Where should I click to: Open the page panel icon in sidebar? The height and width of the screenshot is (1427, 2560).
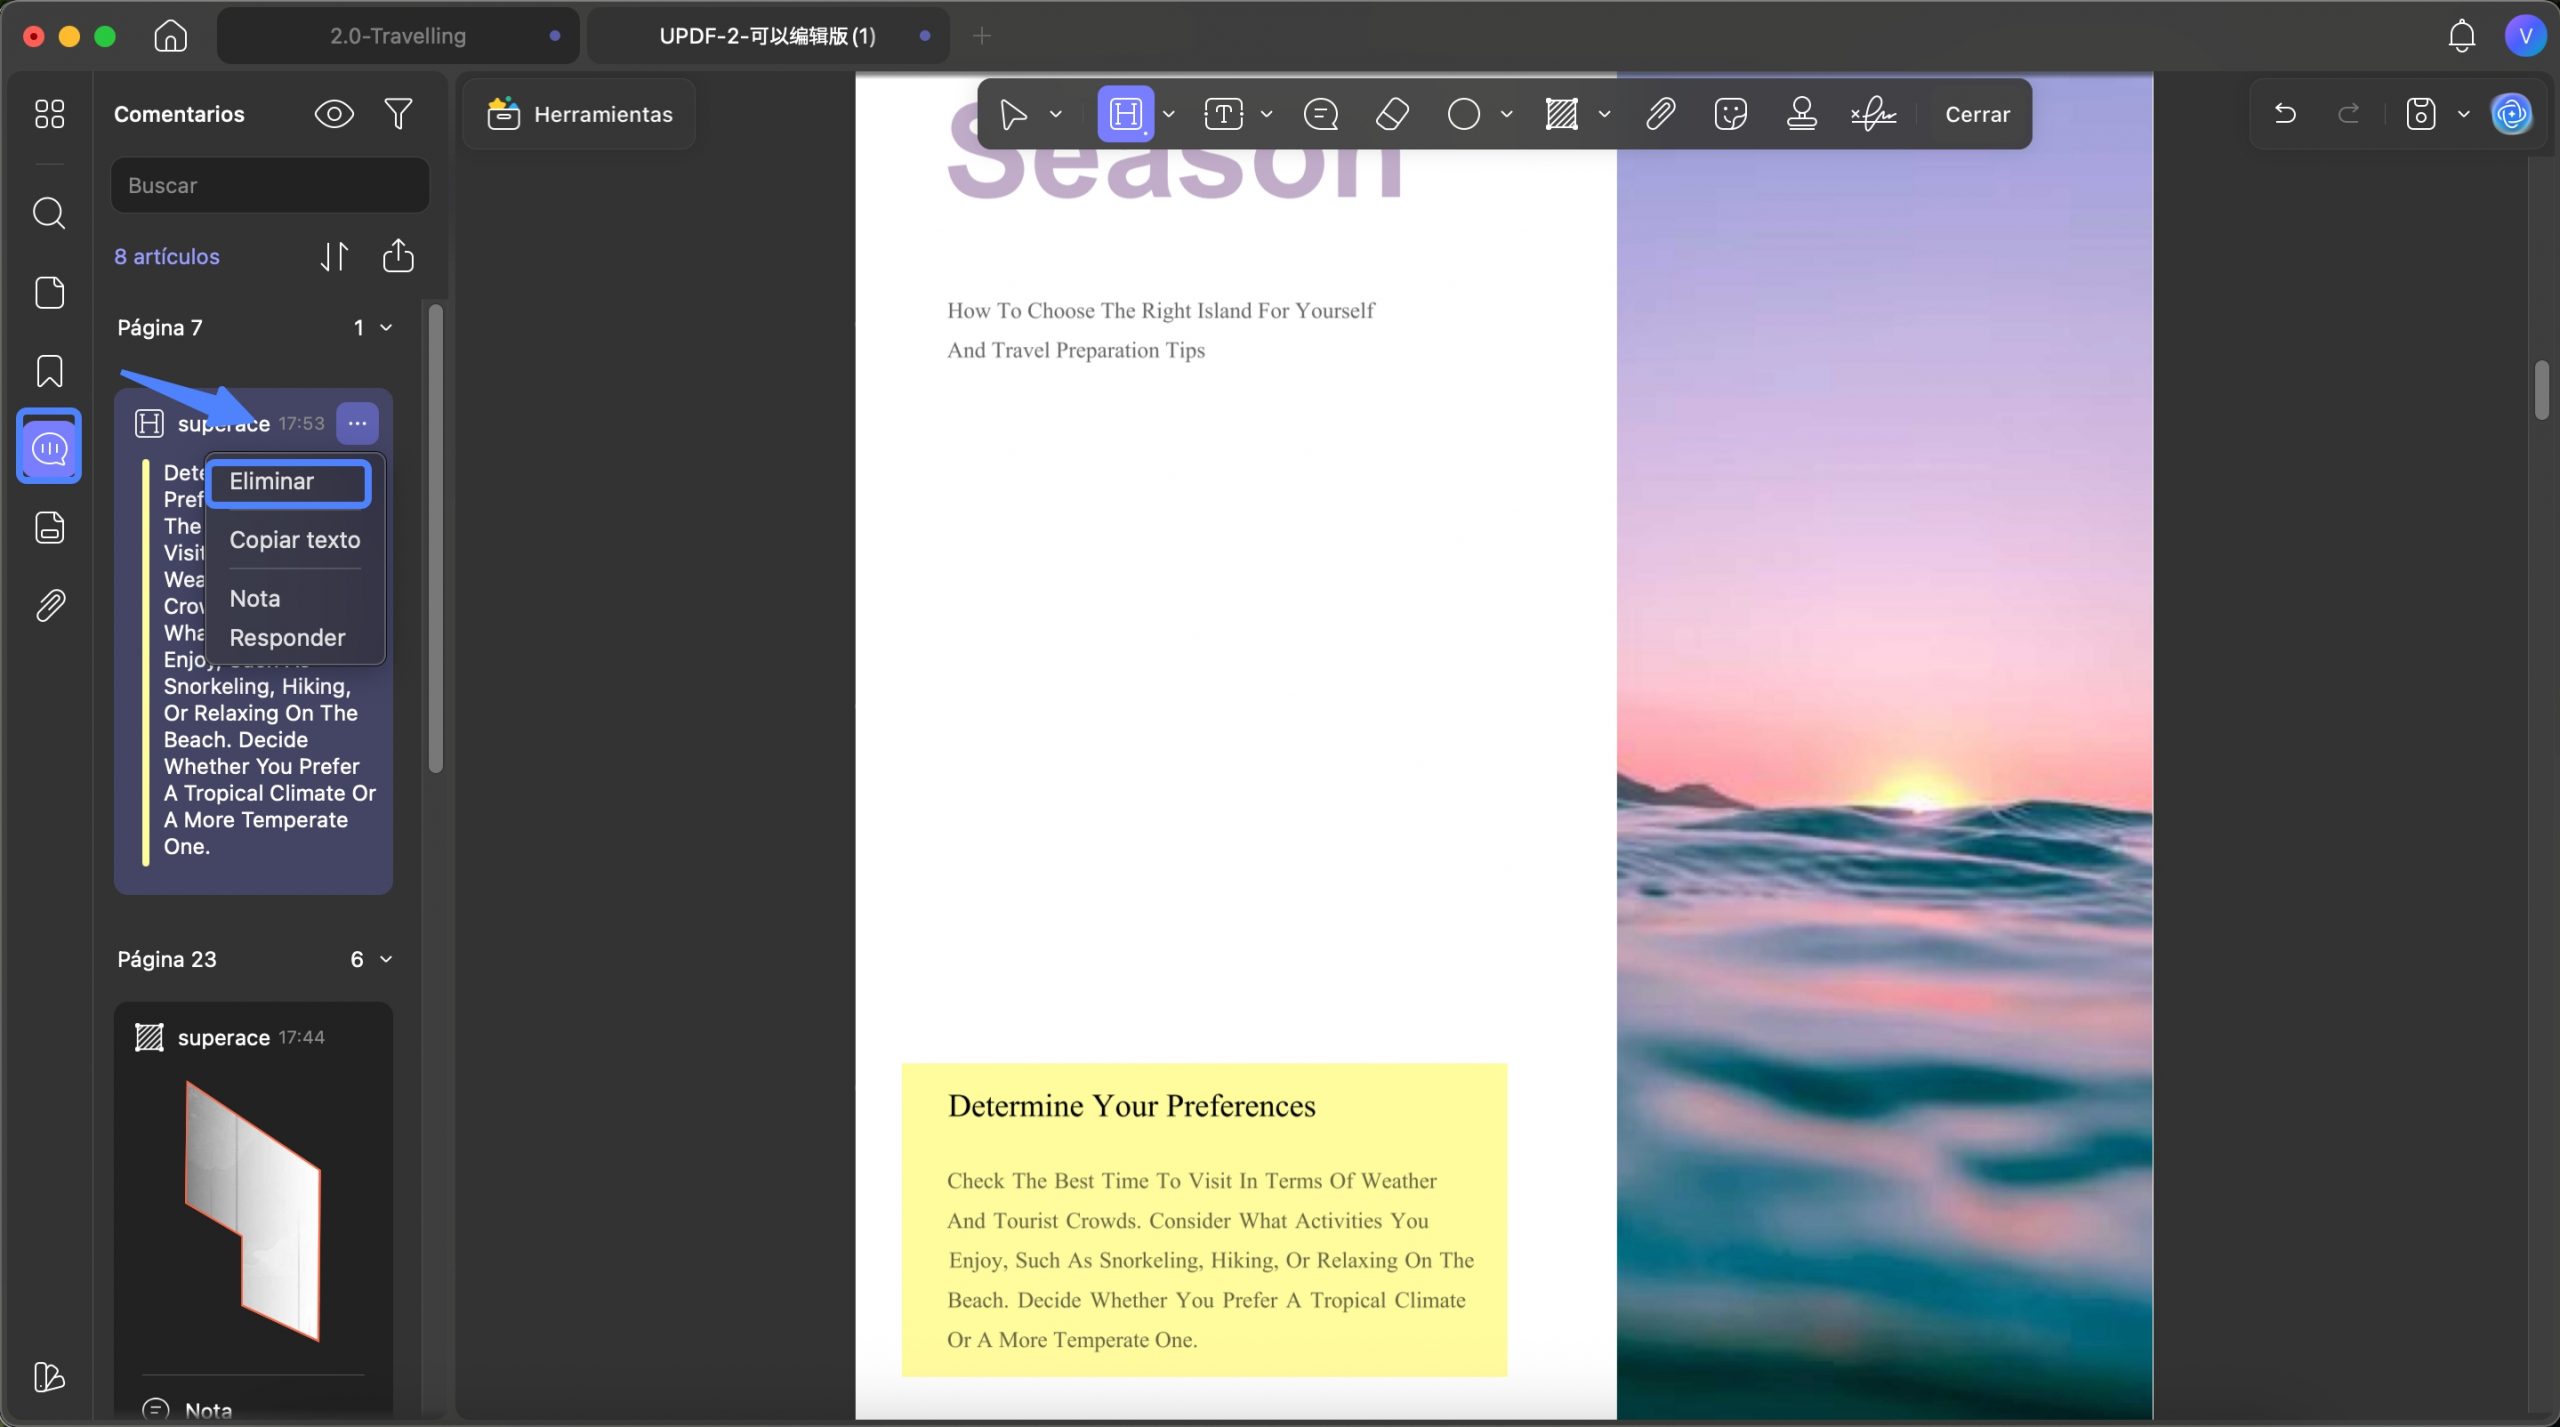[x=49, y=293]
